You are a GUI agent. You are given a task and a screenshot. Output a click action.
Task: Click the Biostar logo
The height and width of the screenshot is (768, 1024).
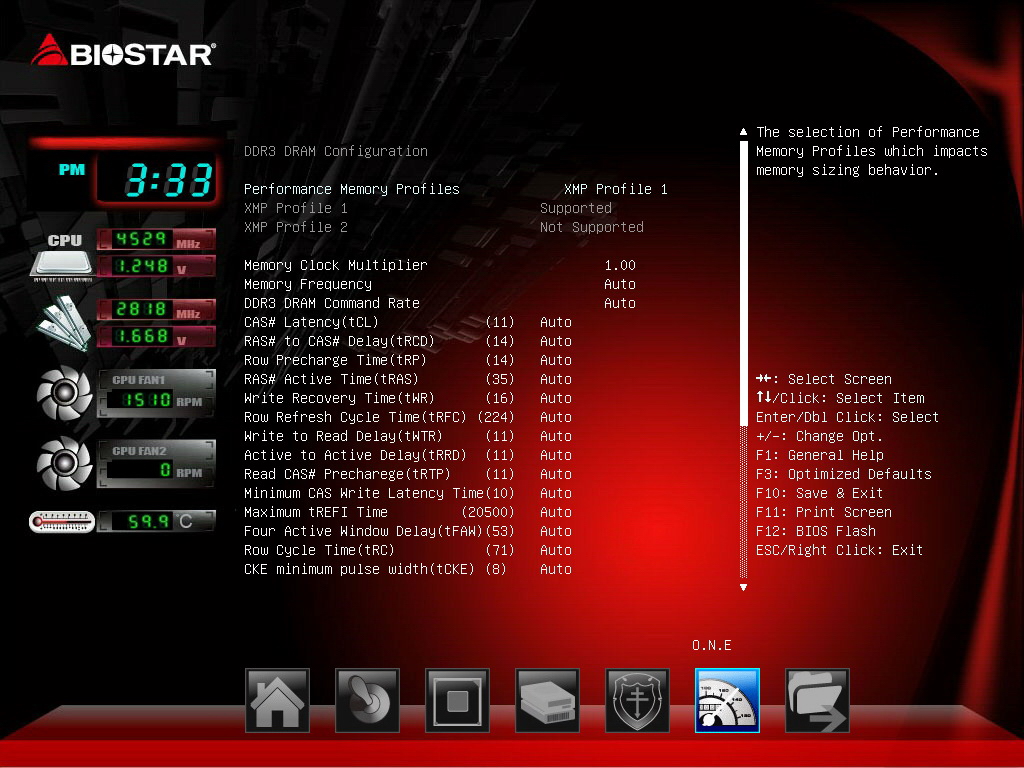click(x=123, y=51)
